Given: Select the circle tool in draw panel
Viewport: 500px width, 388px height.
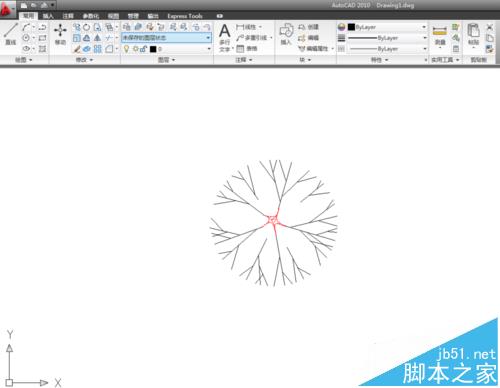Looking at the screenshot, I should click(26, 38).
